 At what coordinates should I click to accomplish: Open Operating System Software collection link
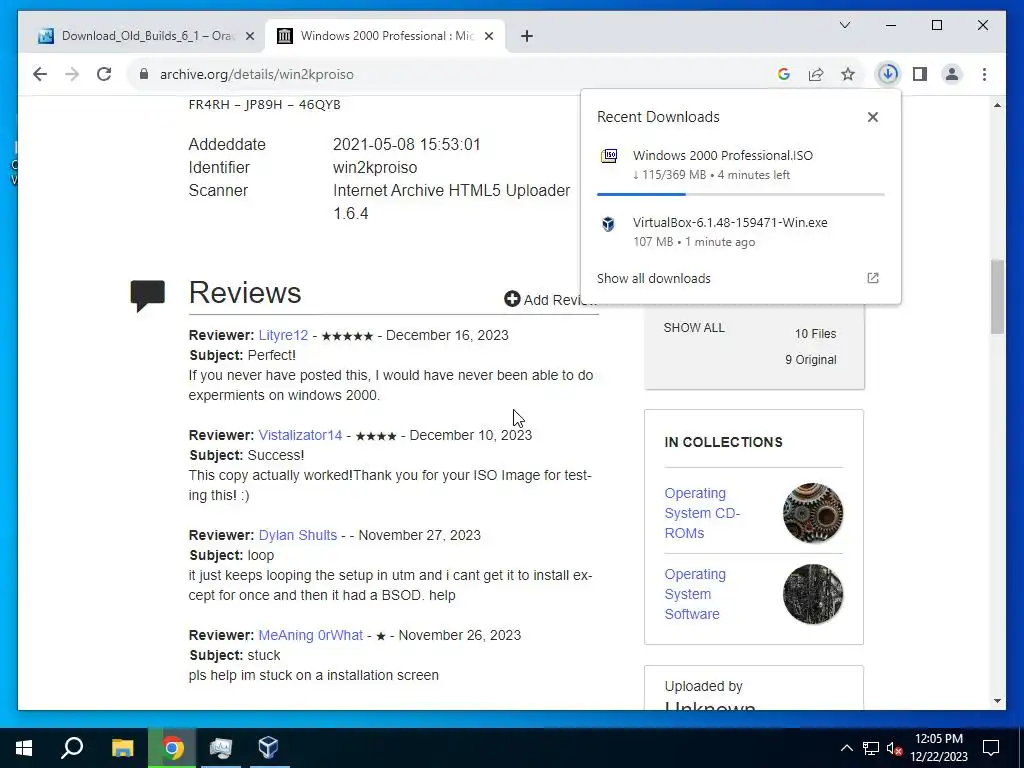(x=695, y=594)
